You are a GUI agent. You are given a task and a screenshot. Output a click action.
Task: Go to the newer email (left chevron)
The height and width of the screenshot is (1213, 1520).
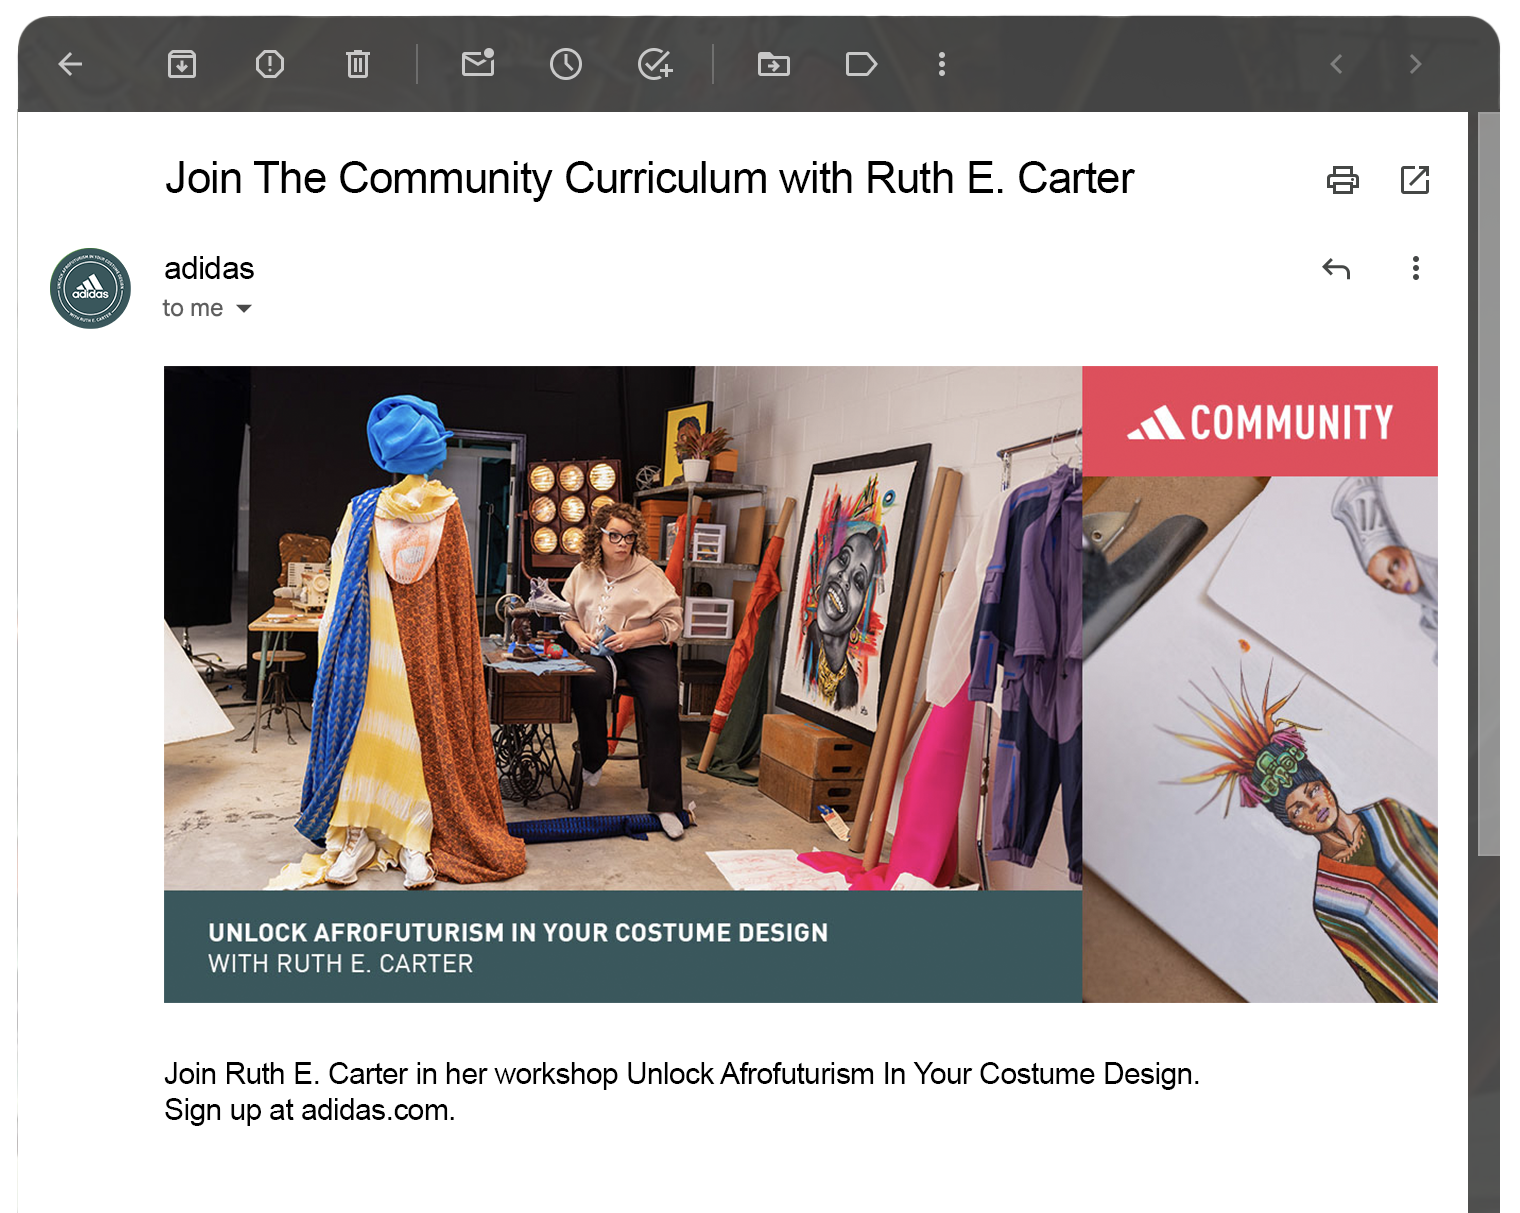click(x=1336, y=64)
